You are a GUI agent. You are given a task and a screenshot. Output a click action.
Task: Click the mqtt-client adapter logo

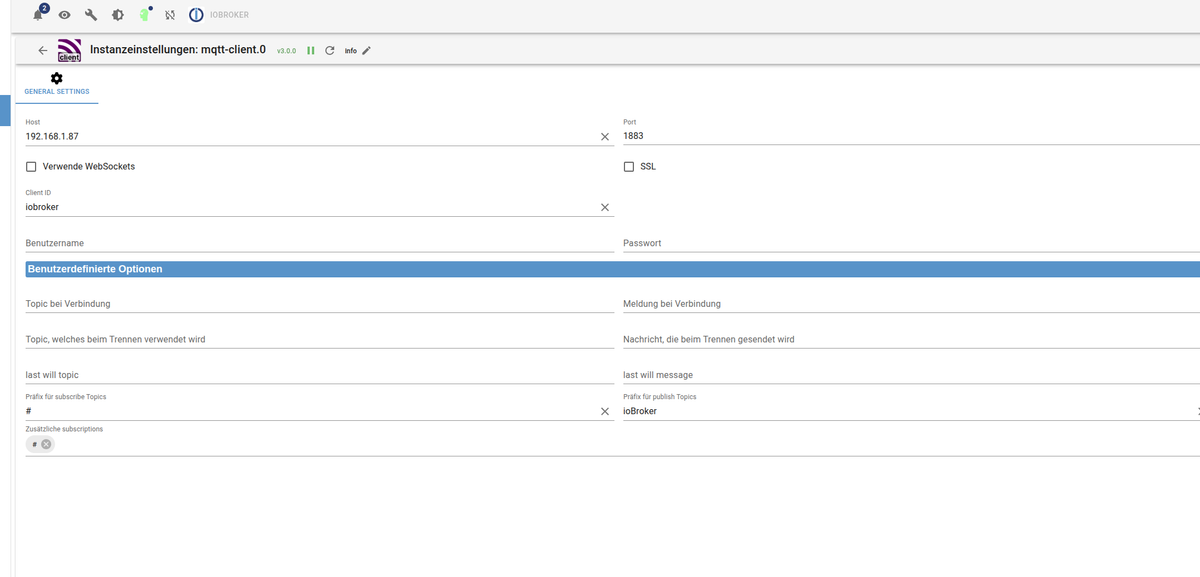(x=69, y=50)
